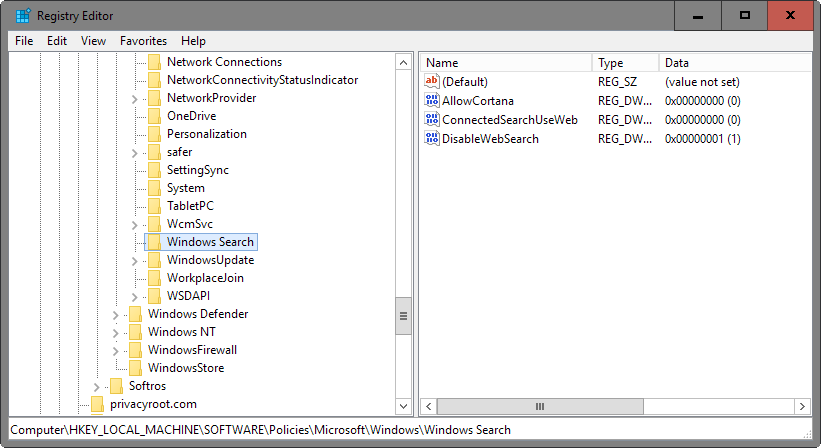Click the WSDAPI folder icon
The image size is (821, 448).
tap(154, 296)
